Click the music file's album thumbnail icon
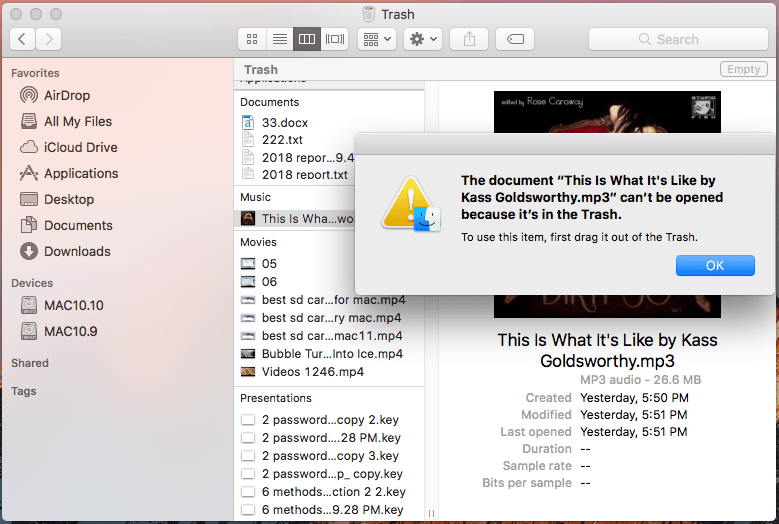Viewport: 779px width, 524px height. coord(248,219)
